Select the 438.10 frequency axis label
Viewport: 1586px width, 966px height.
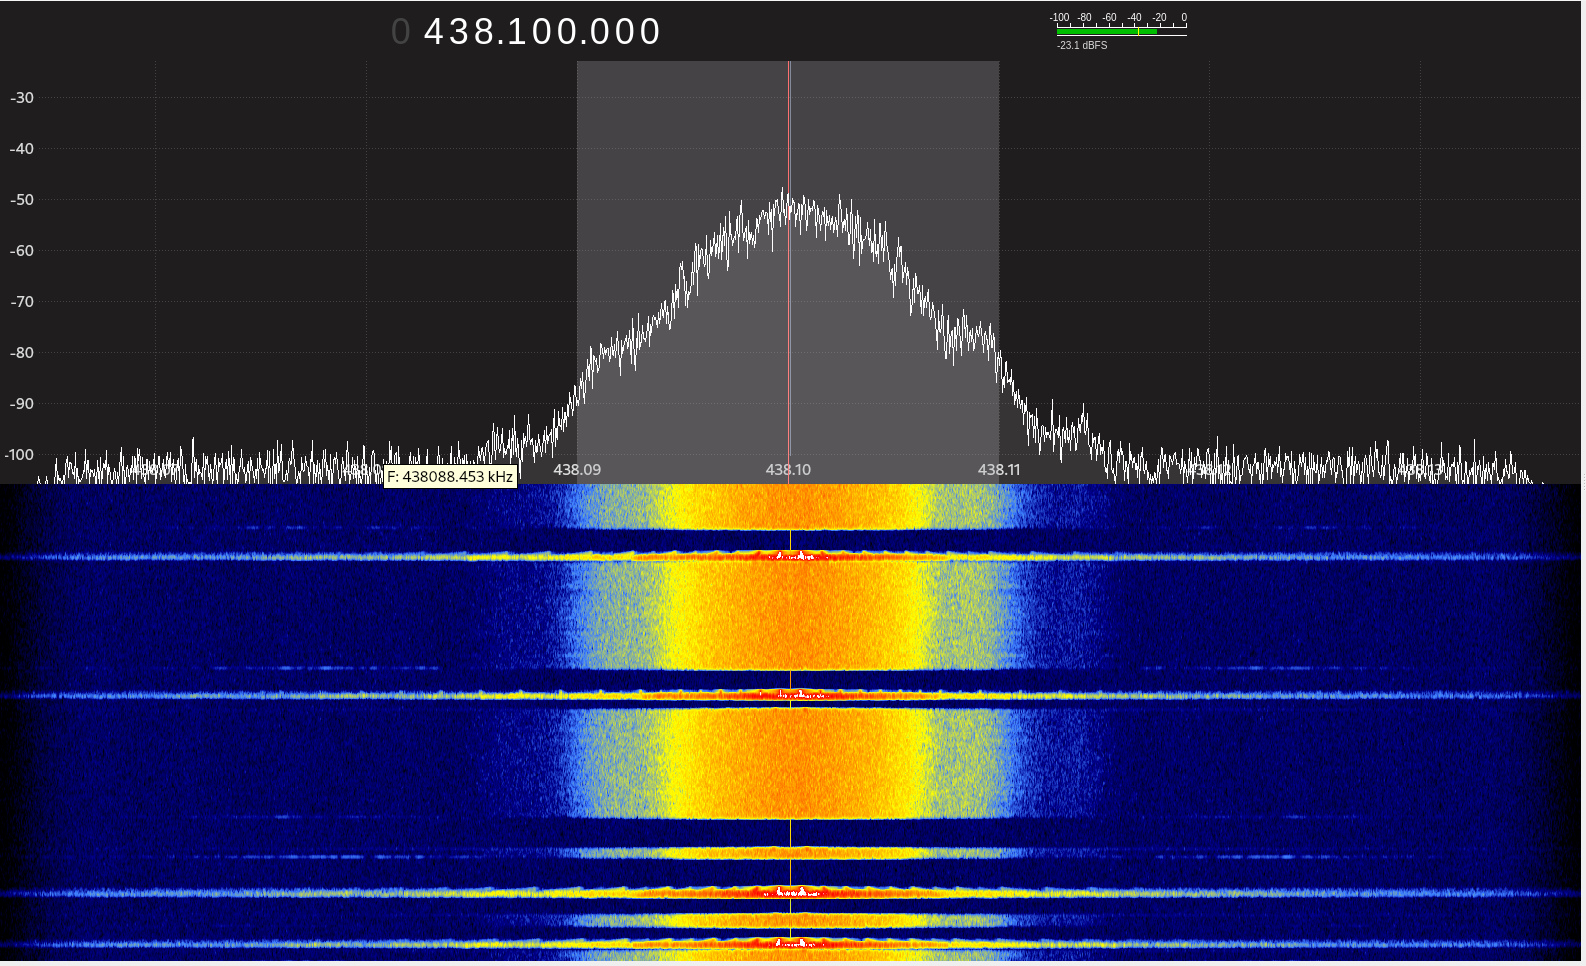click(788, 470)
